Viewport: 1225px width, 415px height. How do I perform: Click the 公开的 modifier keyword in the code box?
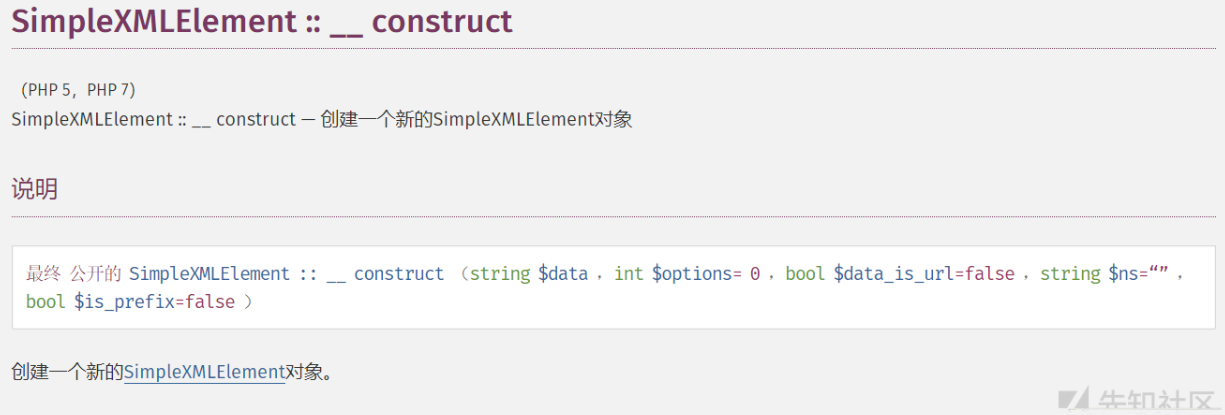(x=95, y=274)
